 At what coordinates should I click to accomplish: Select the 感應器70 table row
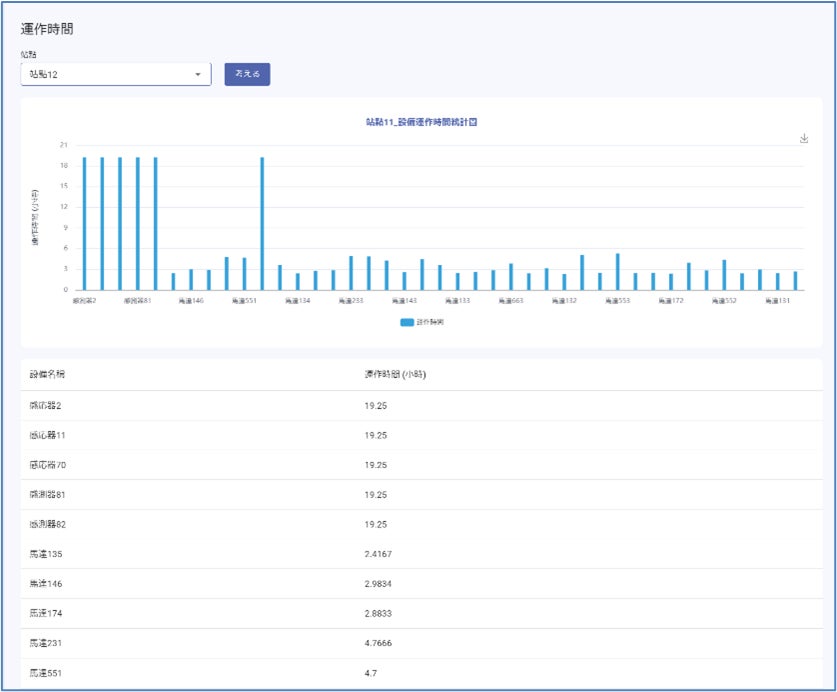(49, 465)
